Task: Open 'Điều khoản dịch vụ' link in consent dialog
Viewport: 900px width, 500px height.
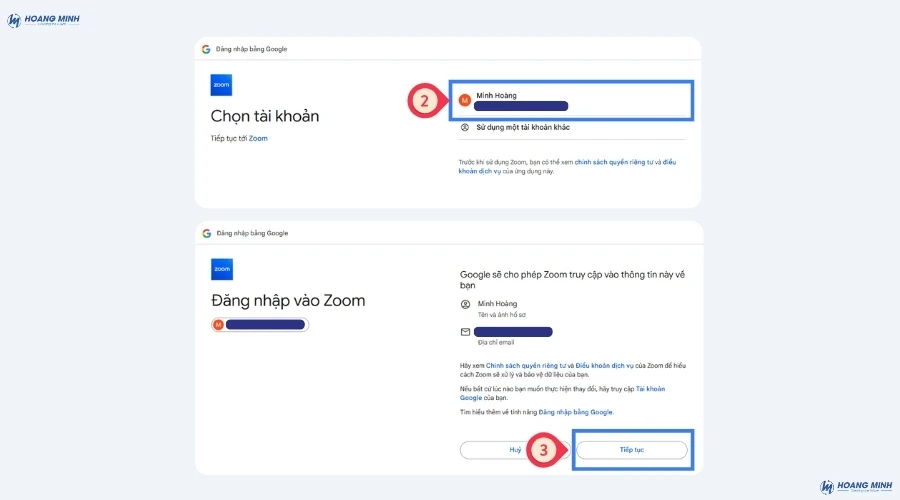Action: [604, 366]
